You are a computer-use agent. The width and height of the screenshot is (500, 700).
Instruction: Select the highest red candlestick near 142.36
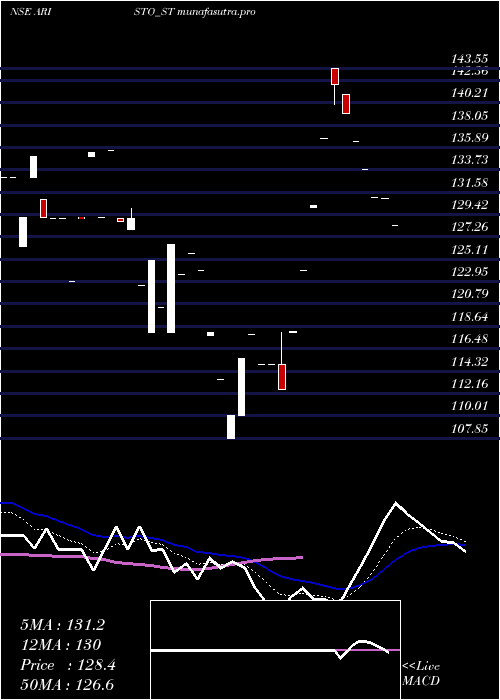click(x=335, y=76)
